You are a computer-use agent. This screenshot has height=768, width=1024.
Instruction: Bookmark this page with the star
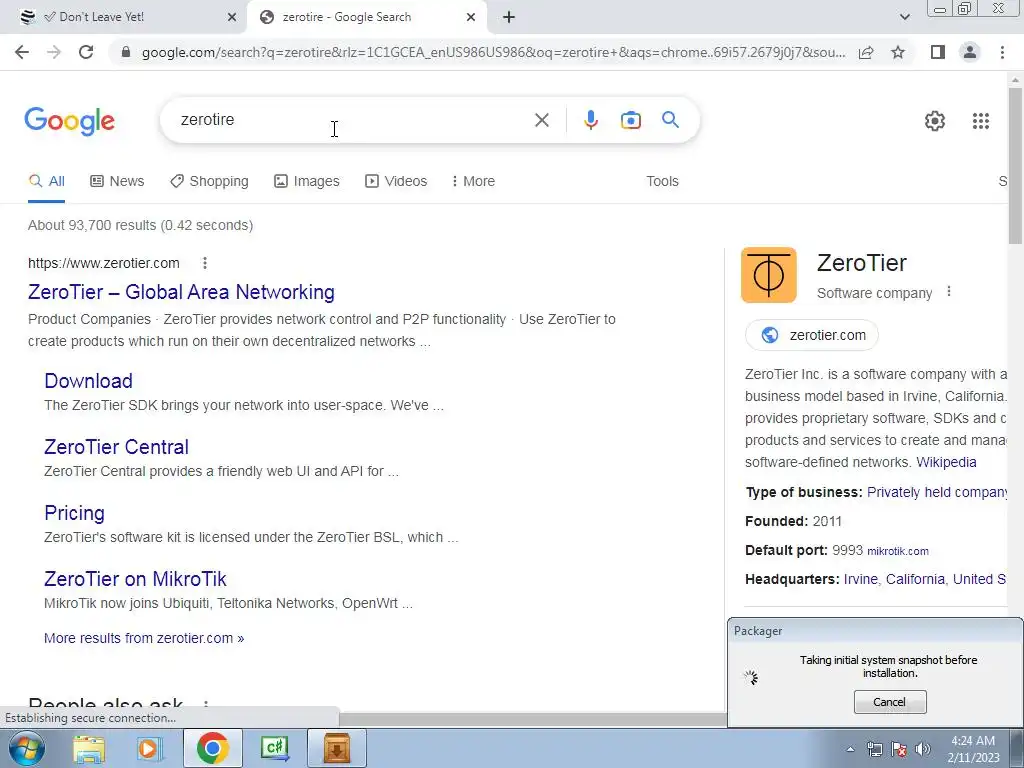(x=898, y=52)
